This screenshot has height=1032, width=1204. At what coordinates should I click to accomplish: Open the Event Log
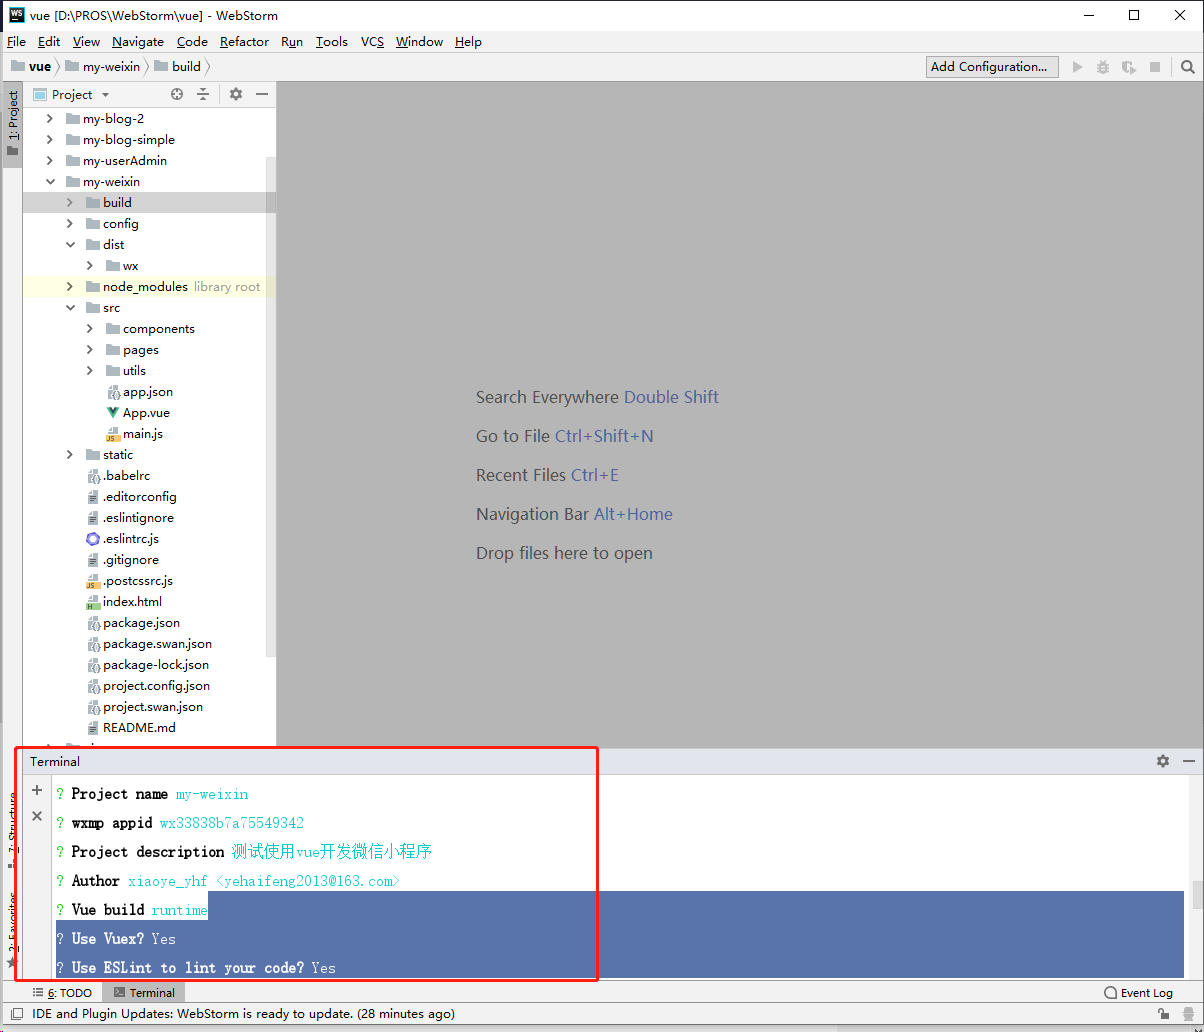pos(1138,993)
